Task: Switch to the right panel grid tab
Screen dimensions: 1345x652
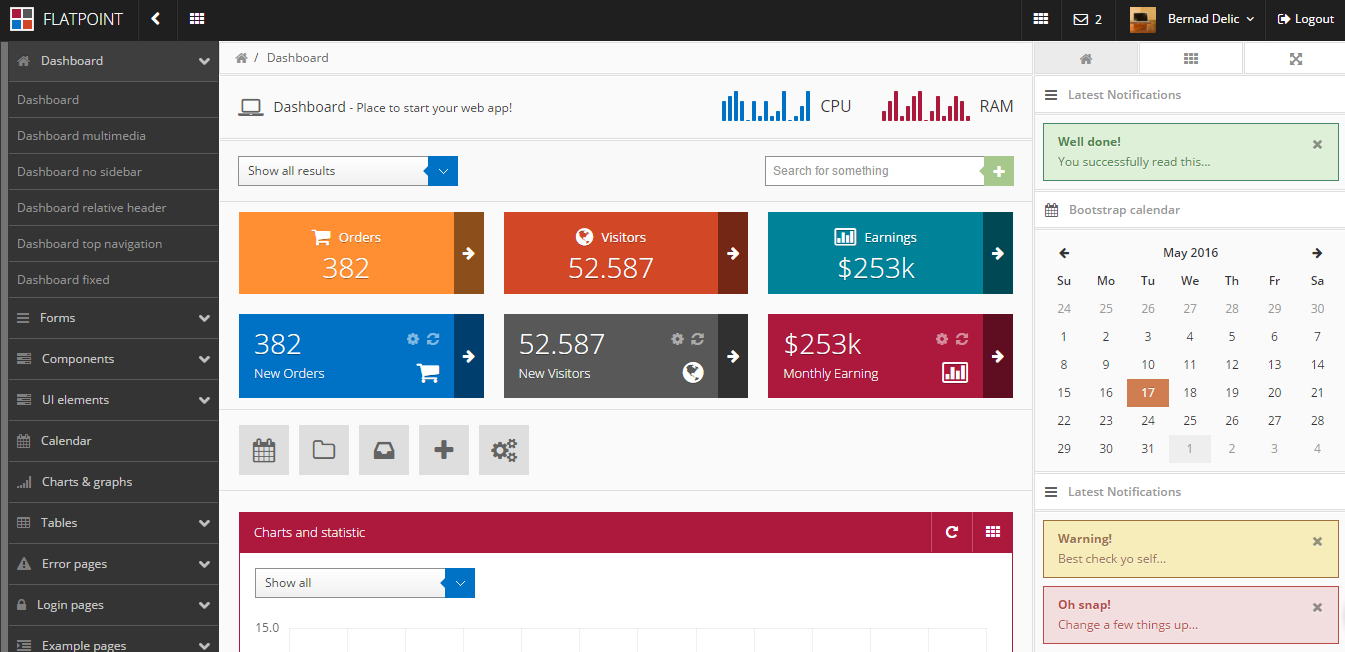Action: point(1191,59)
